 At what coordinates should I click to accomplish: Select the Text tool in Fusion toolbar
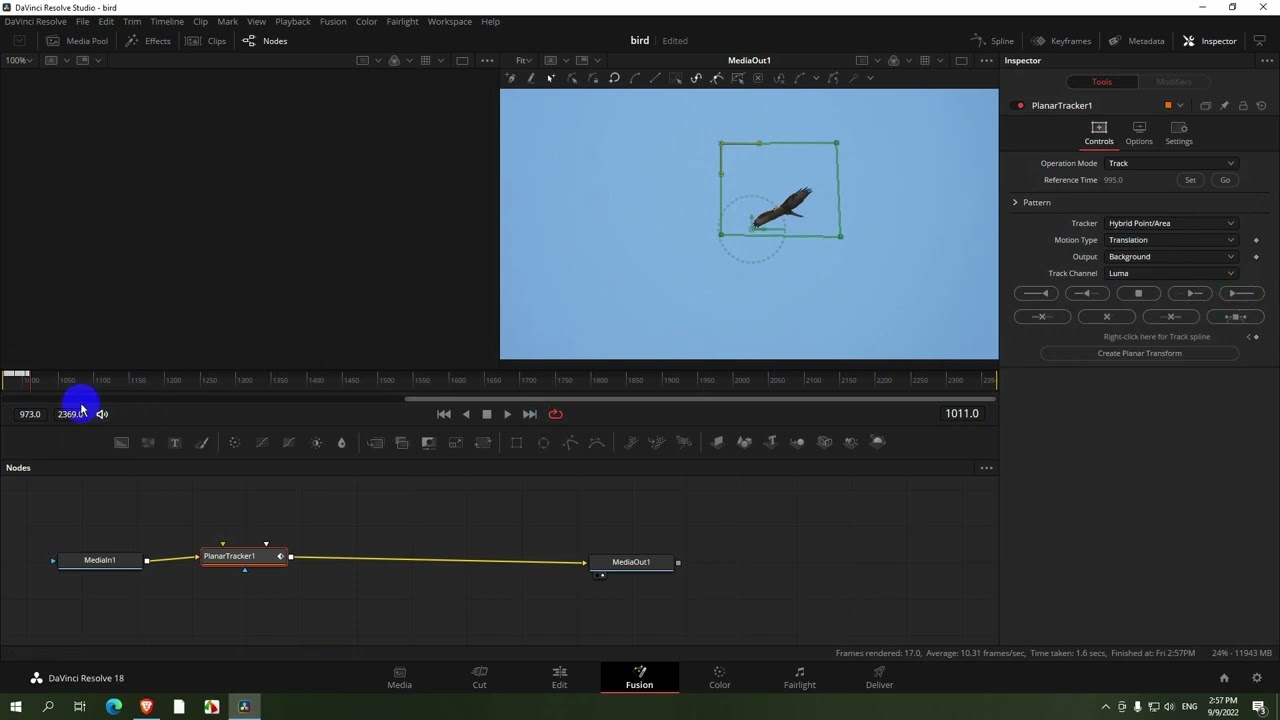[x=175, y=442]
